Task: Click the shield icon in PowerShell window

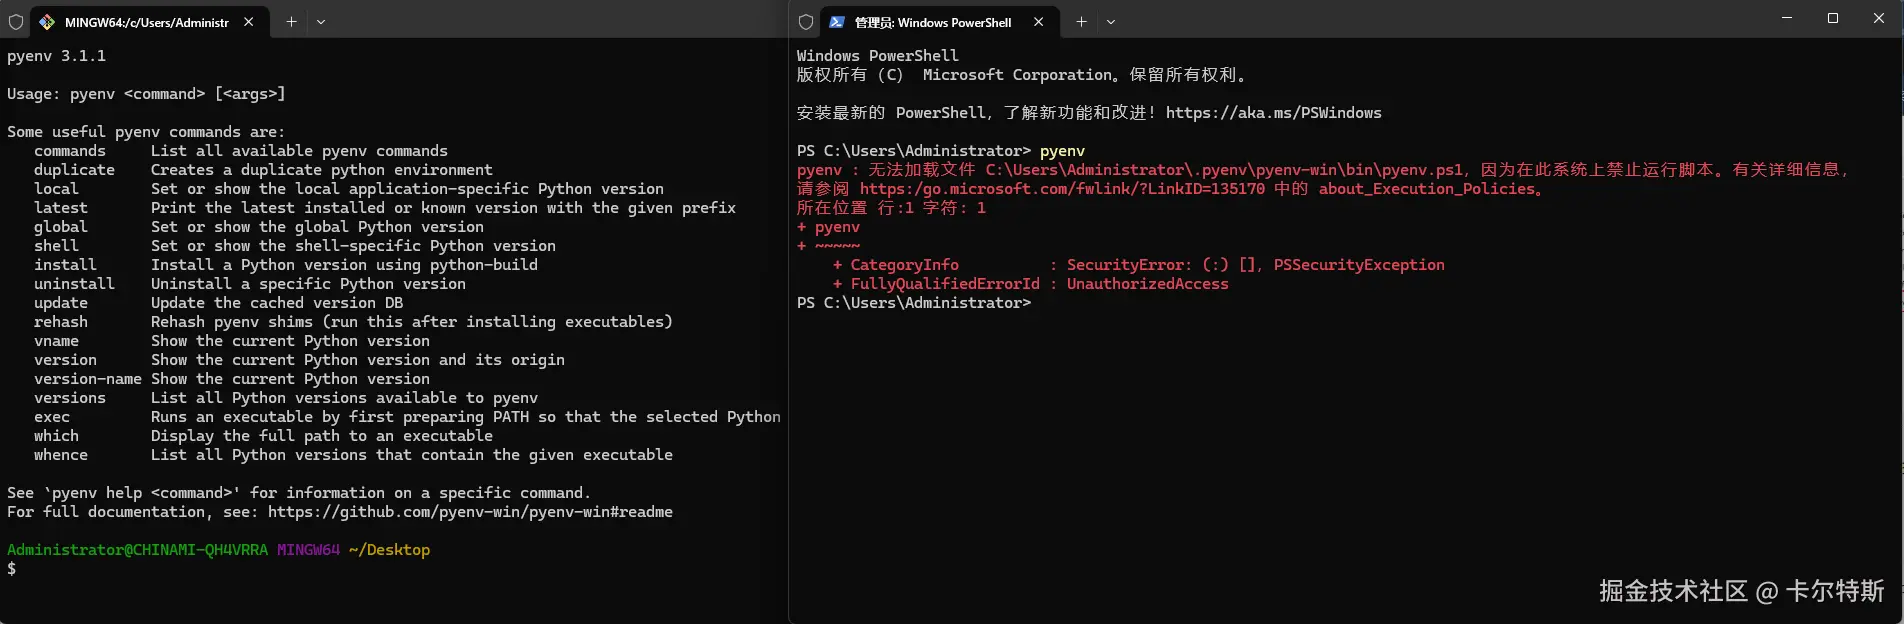Action: click(x=806, y=22)
